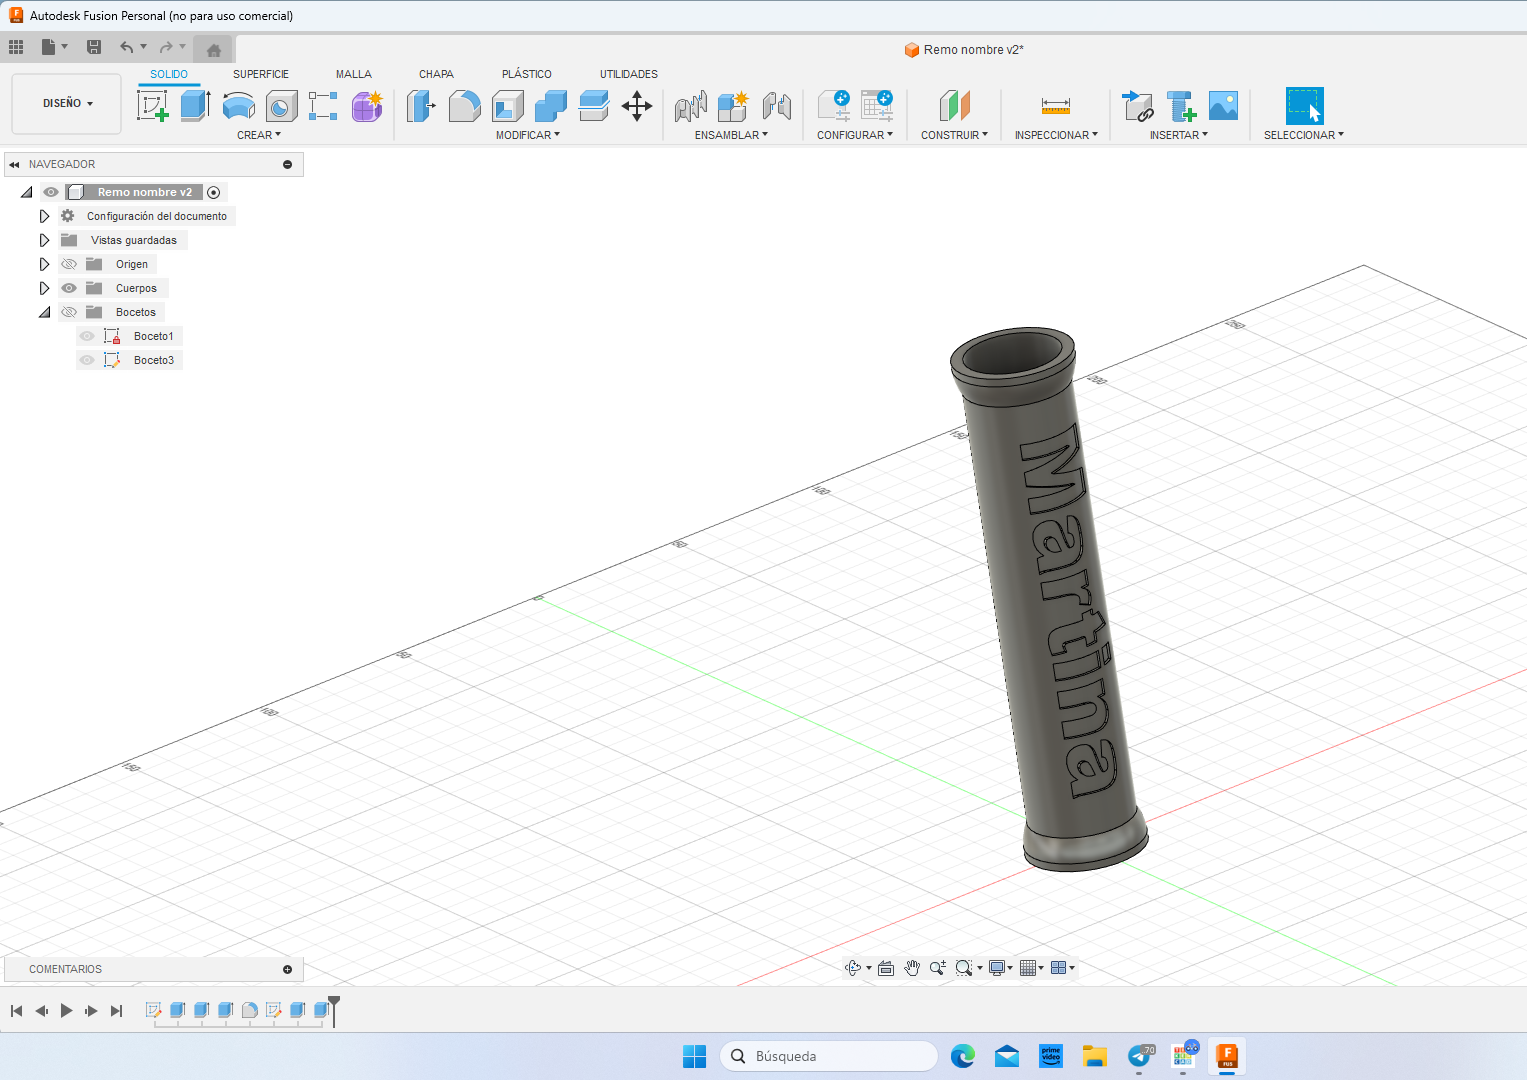Click the Home tab icon
The image size is (1527, 1080).
click(213, 50)
